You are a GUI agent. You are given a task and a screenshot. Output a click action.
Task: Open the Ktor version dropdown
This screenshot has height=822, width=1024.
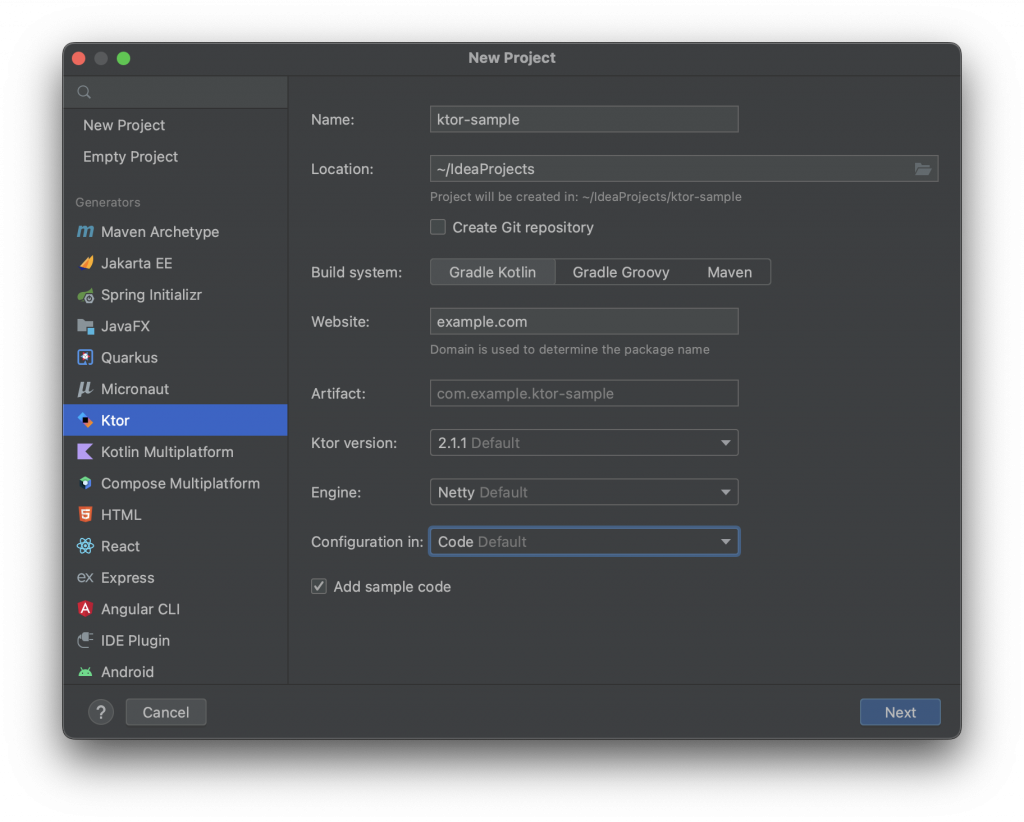(x=584, y=443)
